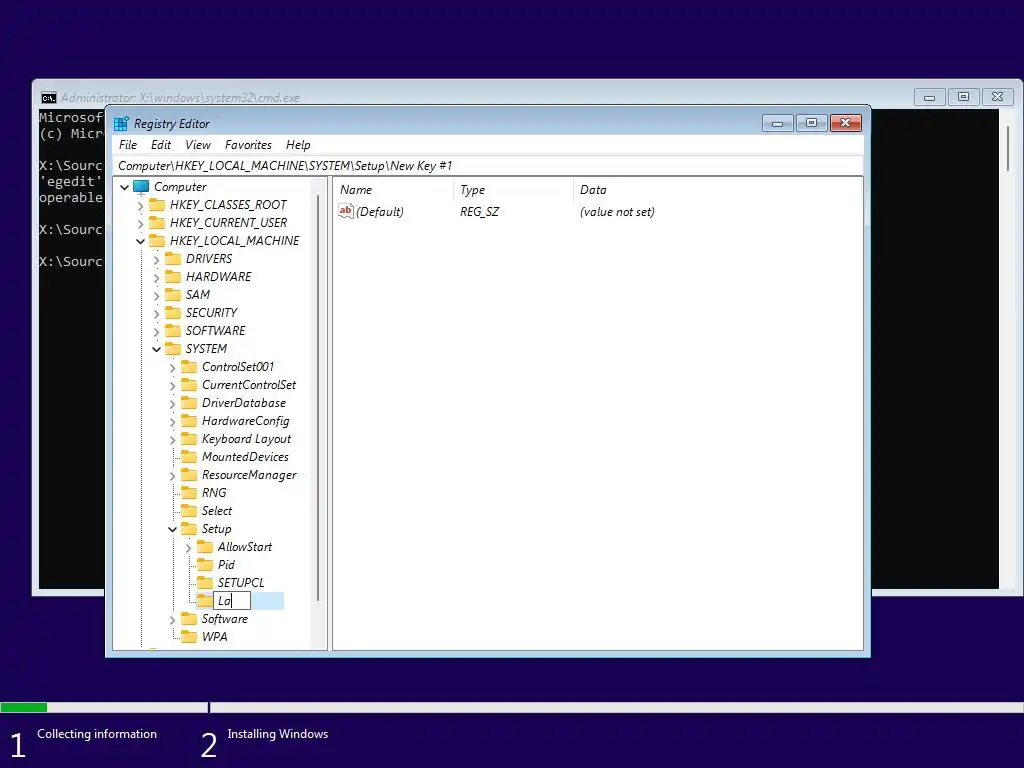This screenshot has width=1024, height=768.
Task: Open the Edit menu
Action: pyautogui.click(x=161, y=145)
